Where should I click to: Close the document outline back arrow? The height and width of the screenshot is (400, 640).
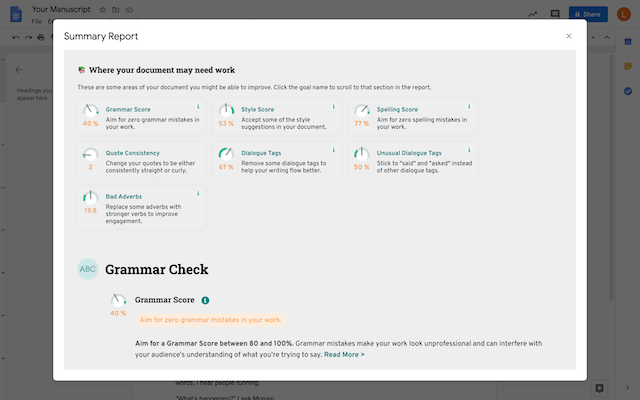pyautogui.click(x=19, y=70)
